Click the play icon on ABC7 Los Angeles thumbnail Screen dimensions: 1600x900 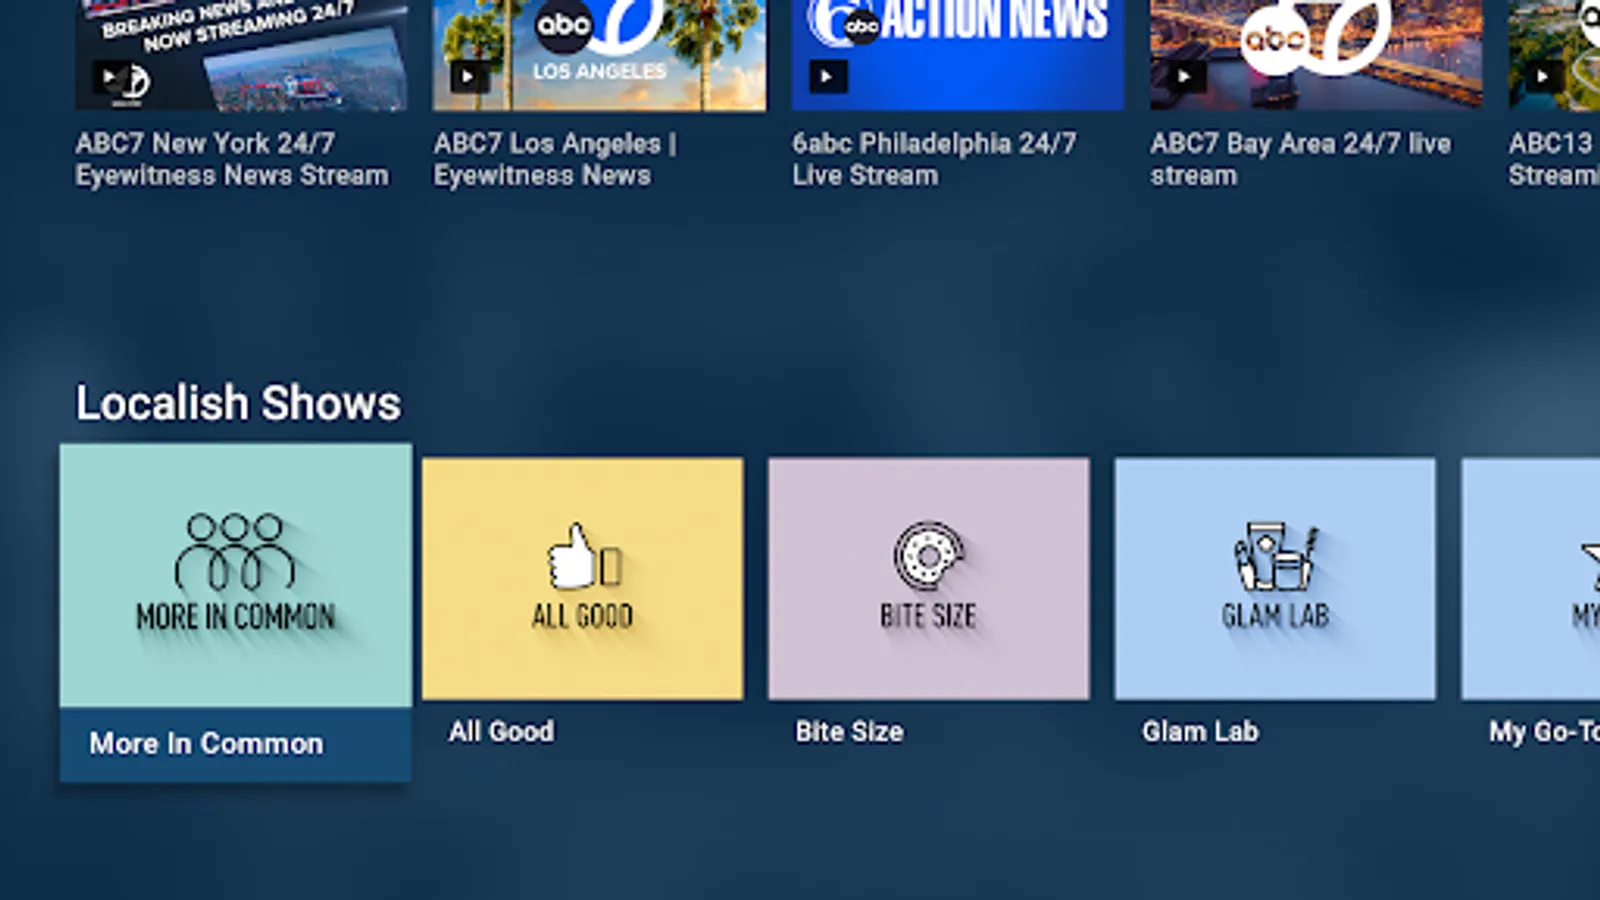(467, 77)
